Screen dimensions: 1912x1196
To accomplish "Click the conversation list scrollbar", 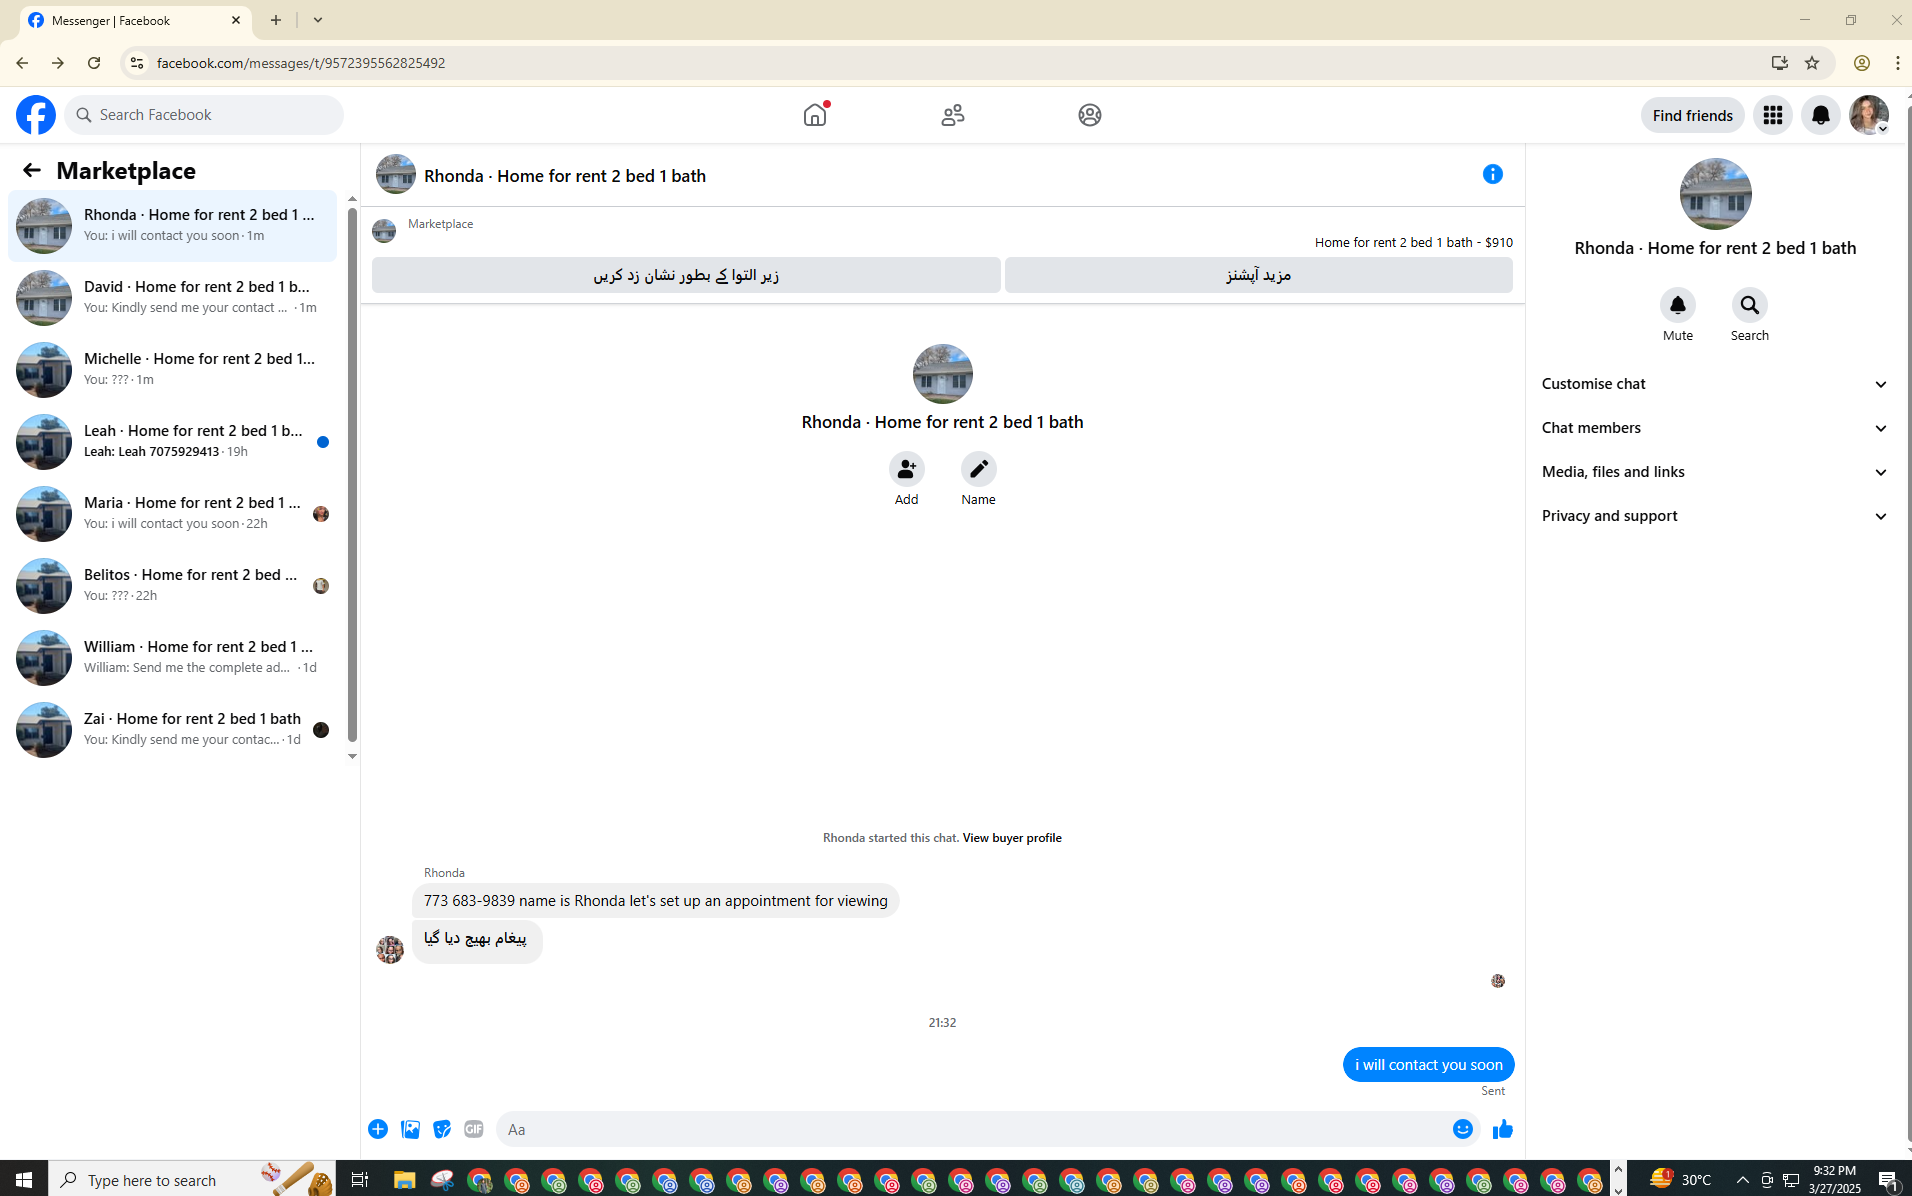I will click(352, 475).
